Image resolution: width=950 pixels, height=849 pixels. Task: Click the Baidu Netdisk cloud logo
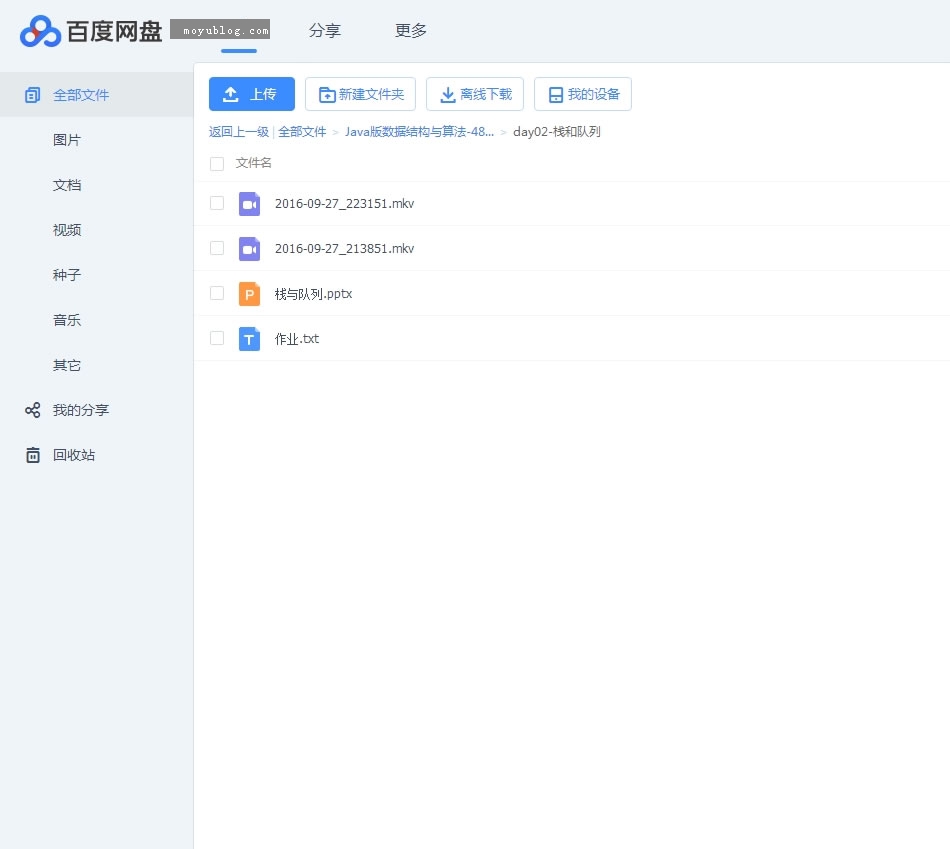click(40, 31)
